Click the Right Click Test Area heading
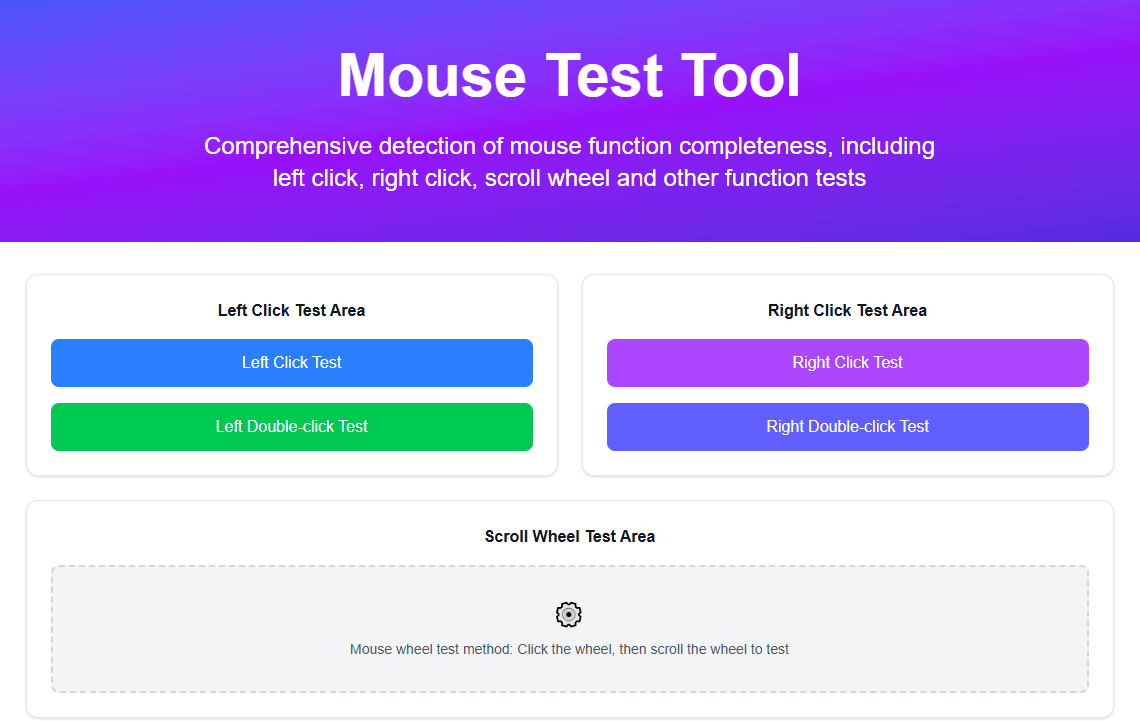 coord(848,310)
